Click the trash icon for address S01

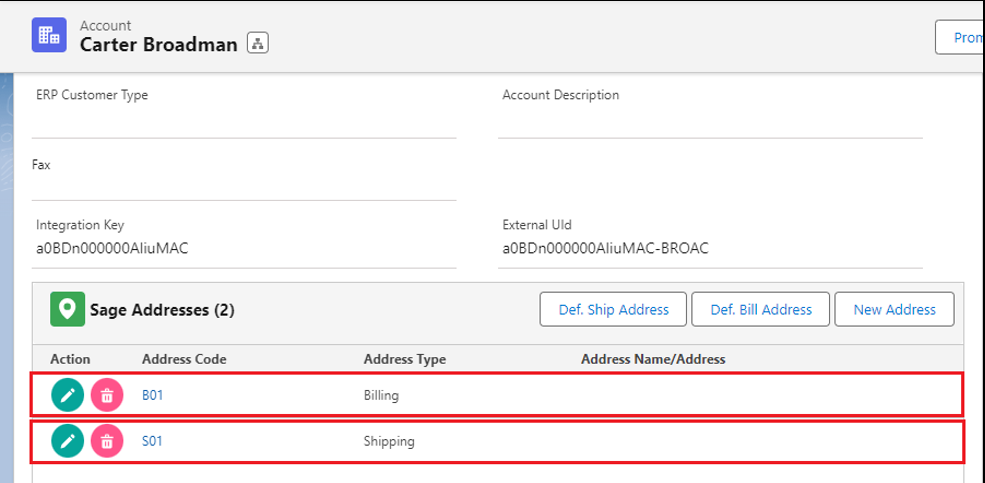tap(107, 441)
